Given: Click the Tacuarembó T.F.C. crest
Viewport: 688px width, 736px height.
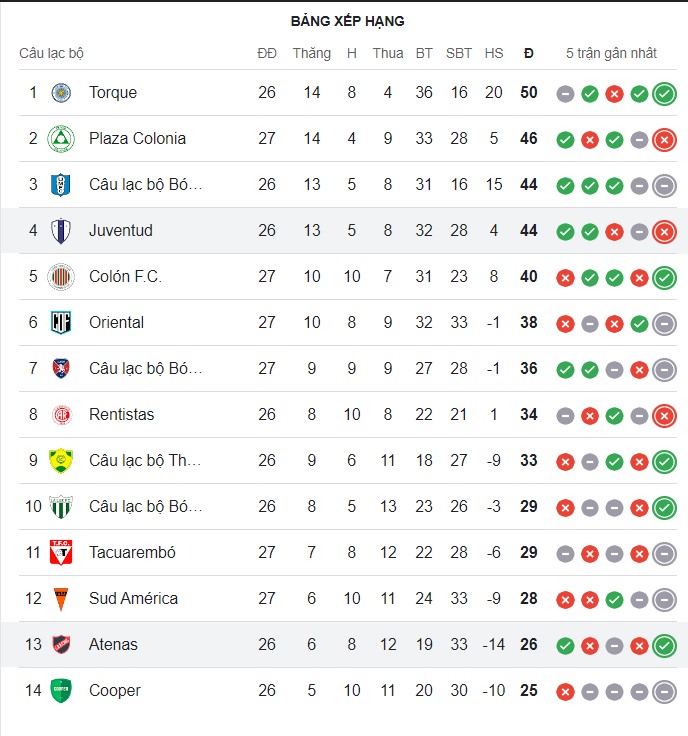Looking at the screenshot, I should (x=61, y=553).
